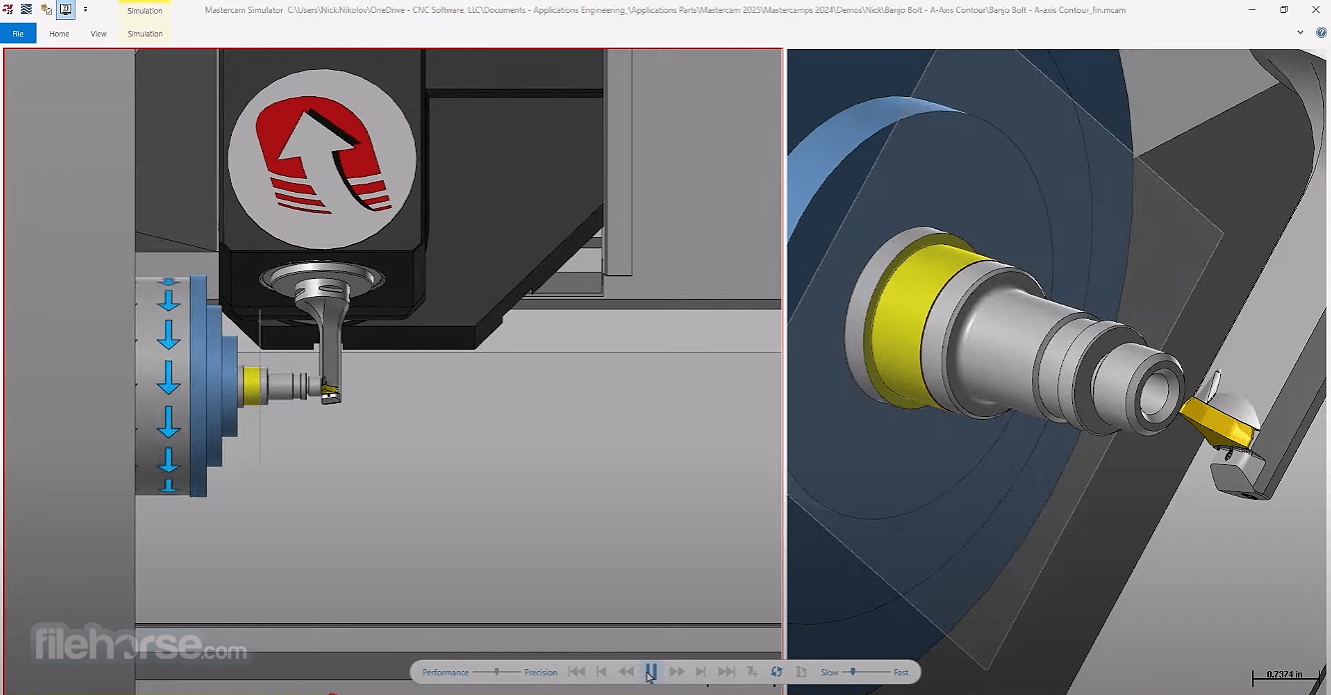Adjust the Slow-Fast speed slider
Viewport: 1331px width, 695px height.
coord(867,672)
